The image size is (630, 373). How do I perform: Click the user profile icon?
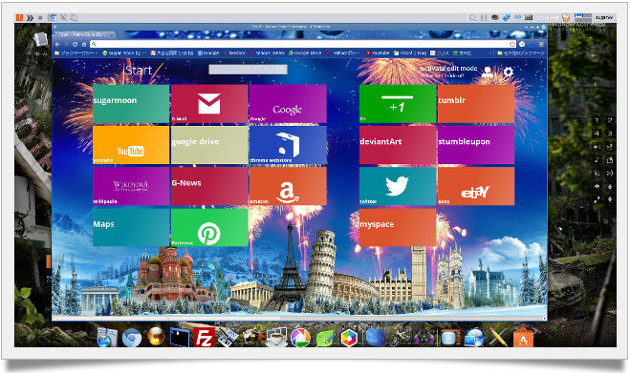click(487, 72)
